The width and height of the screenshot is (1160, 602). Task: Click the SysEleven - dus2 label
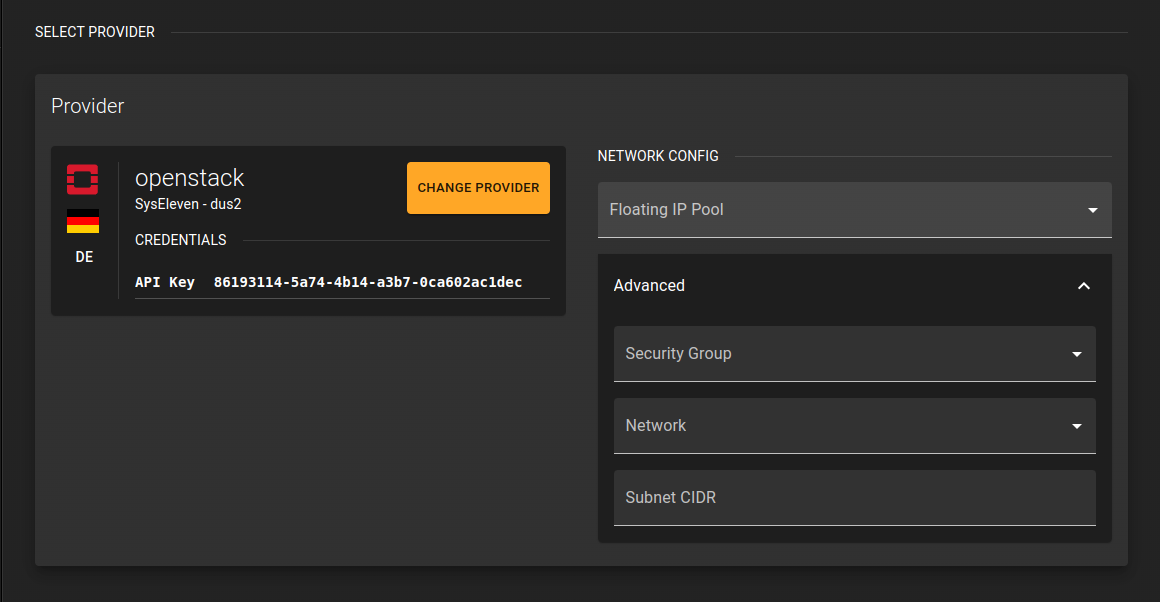pos(188,203)
